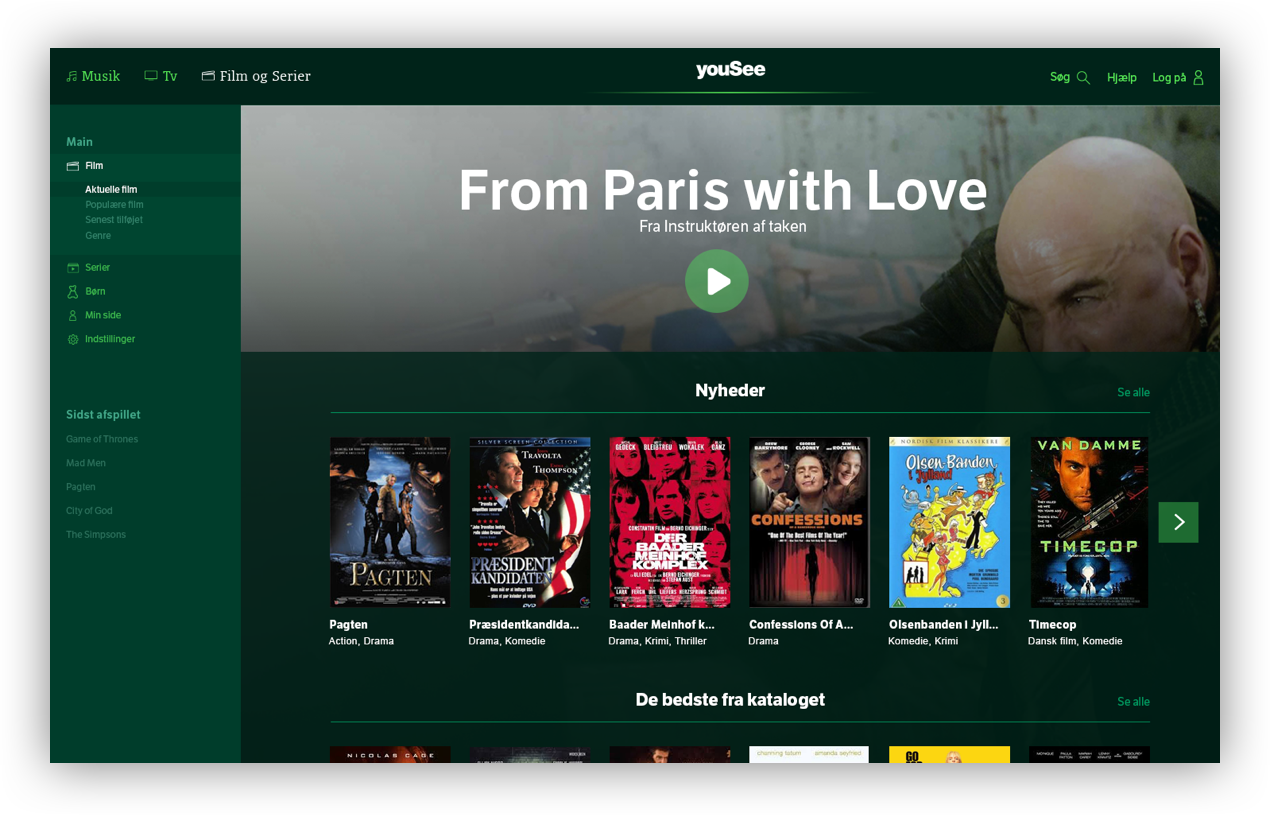The width and height of the screenshot is (1270, 815).
Task: Open Se alle for Nyheder
Action: pos(1133,392)
